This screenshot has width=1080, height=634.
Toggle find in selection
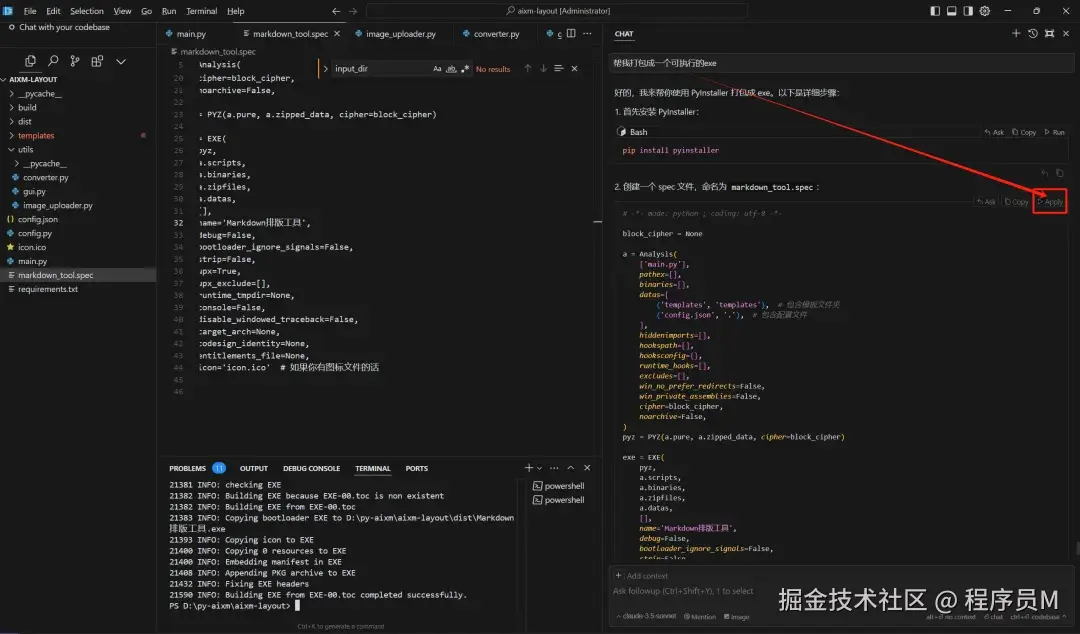coord(559,68)
